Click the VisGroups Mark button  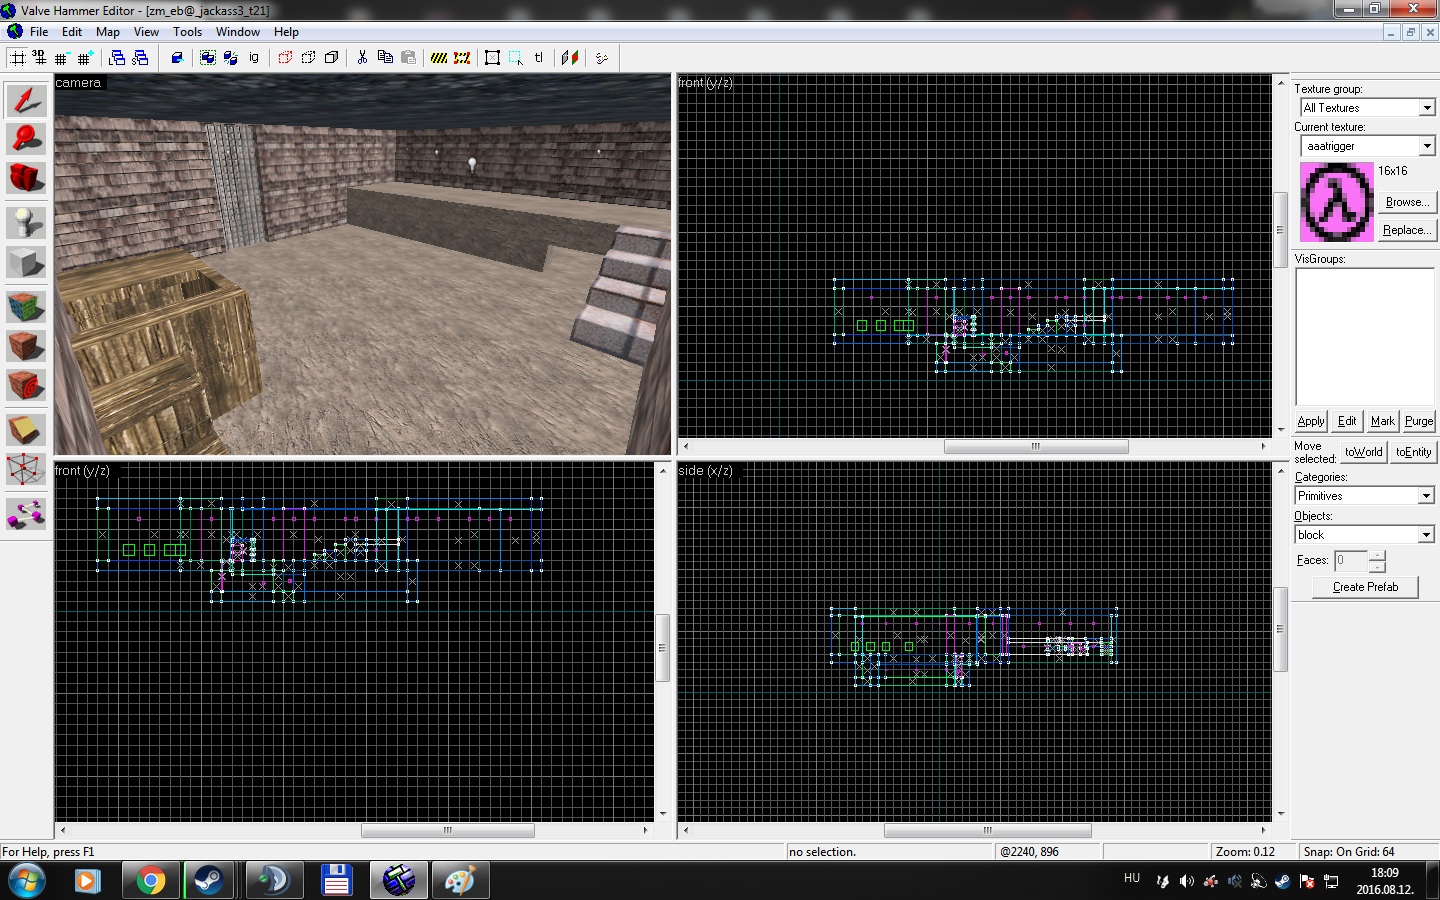1383,421
